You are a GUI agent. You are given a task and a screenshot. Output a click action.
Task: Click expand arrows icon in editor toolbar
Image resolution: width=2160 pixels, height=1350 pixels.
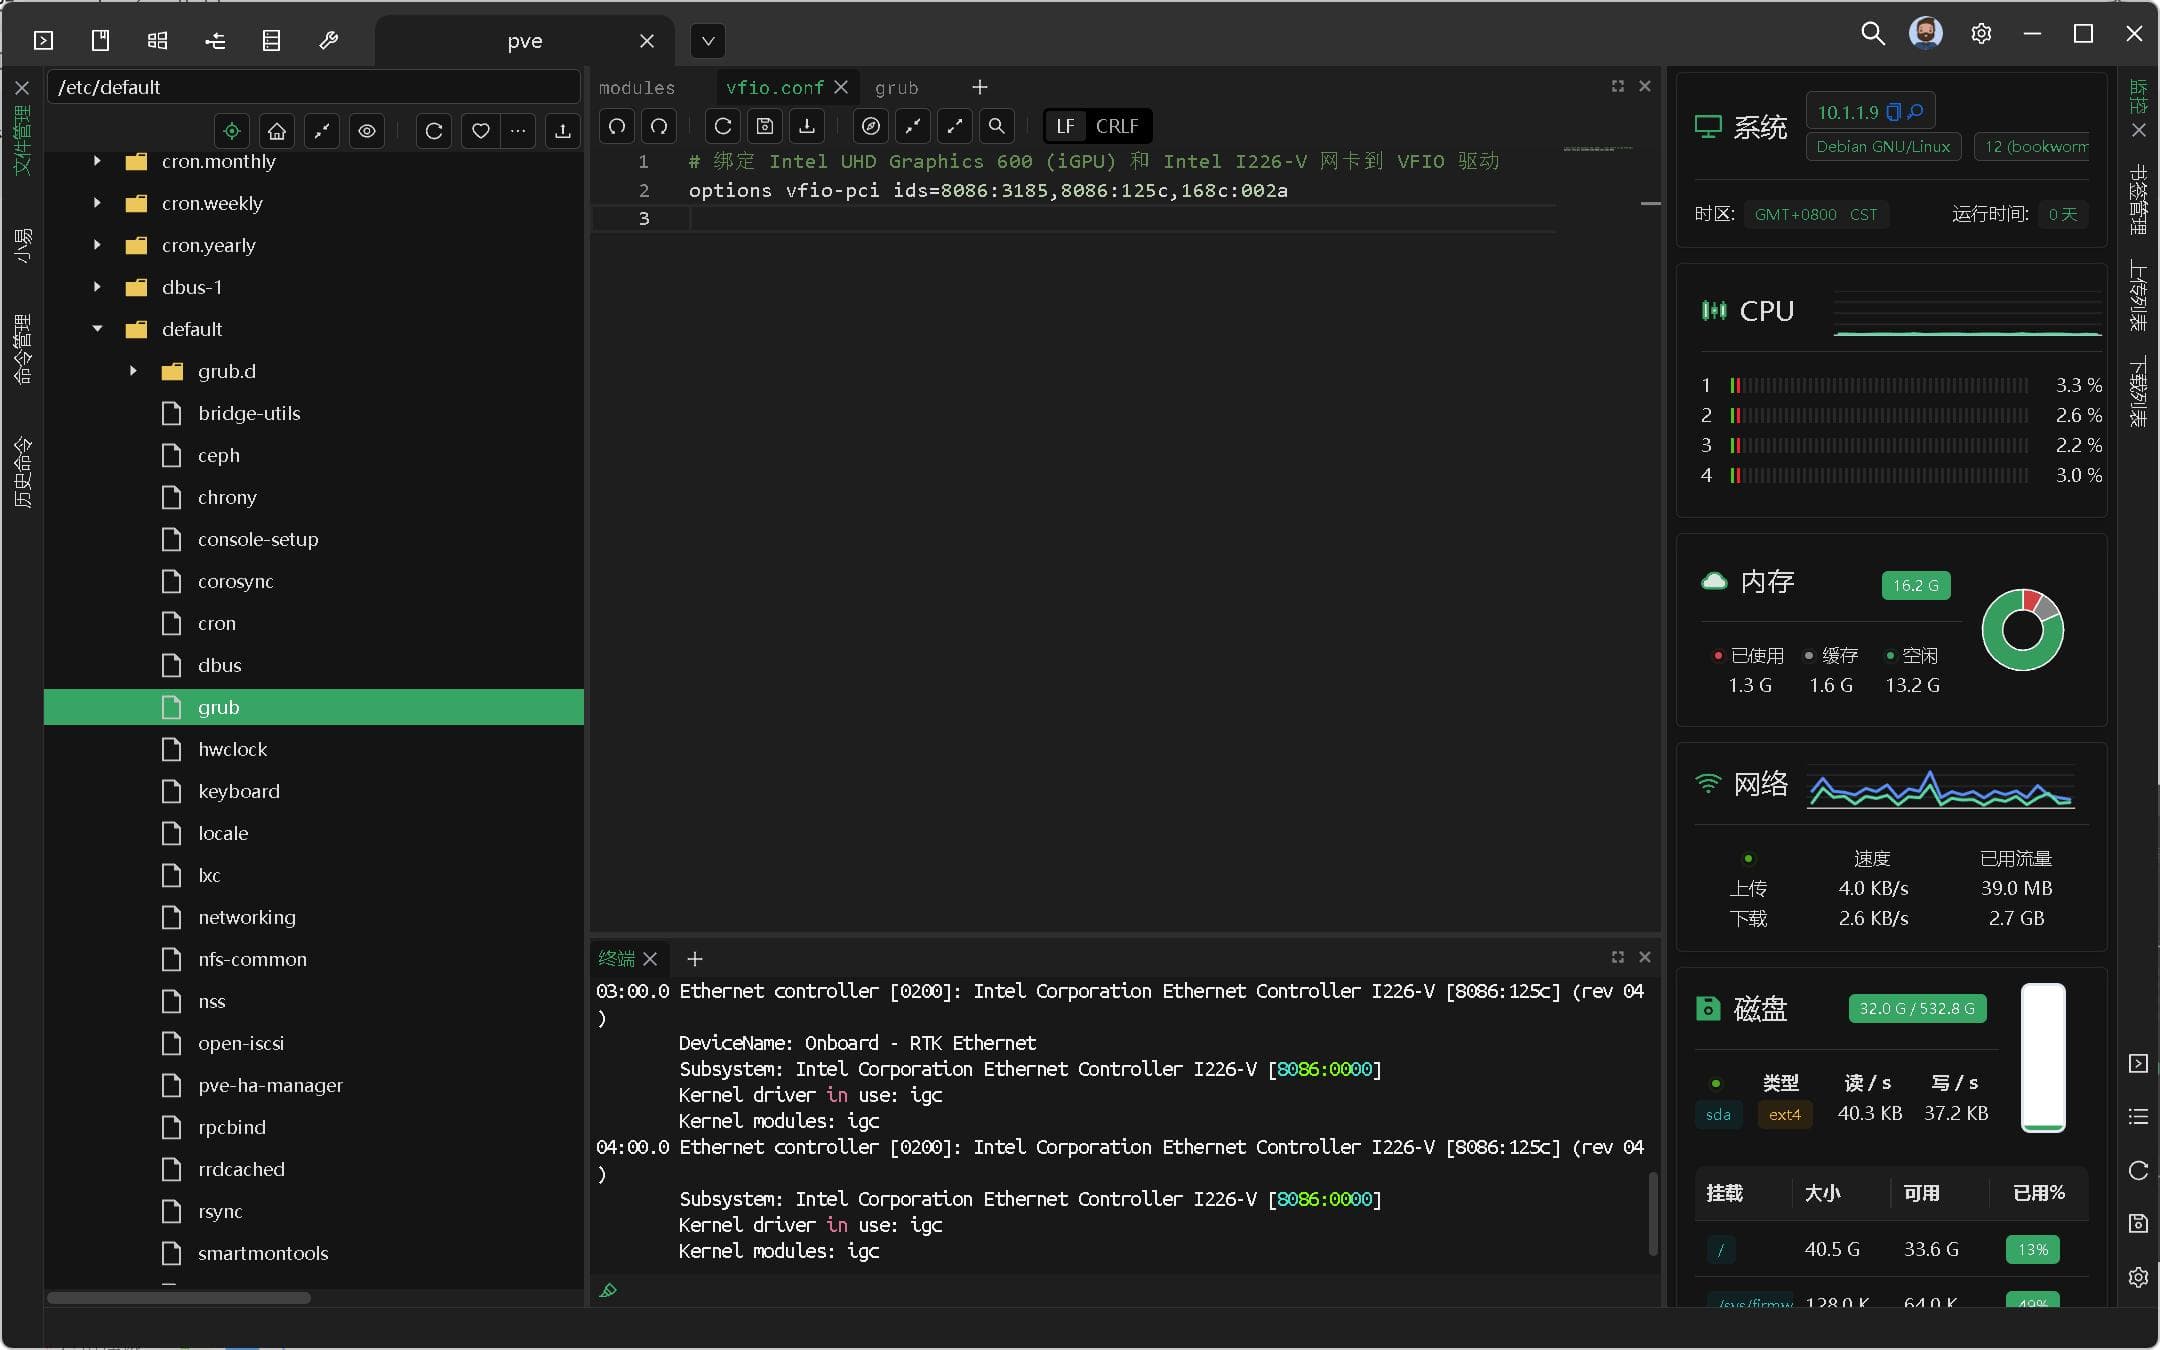click(955, 126)
